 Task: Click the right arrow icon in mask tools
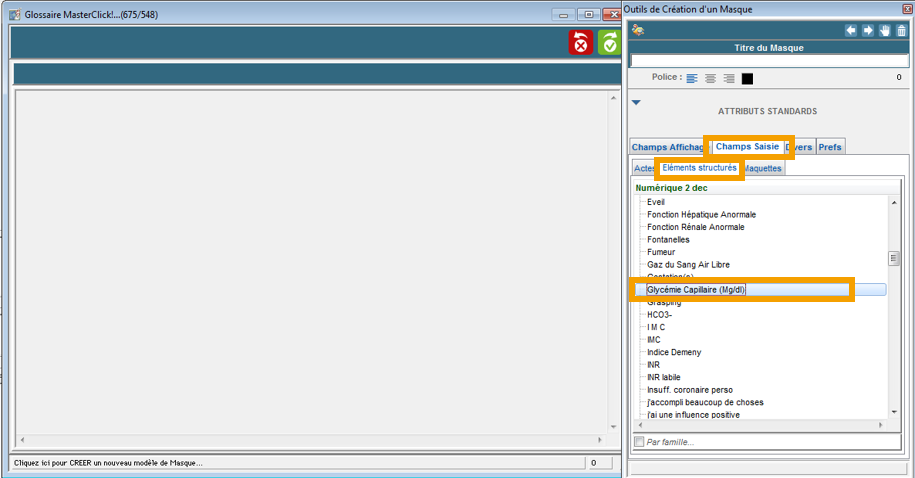(868, 31)
